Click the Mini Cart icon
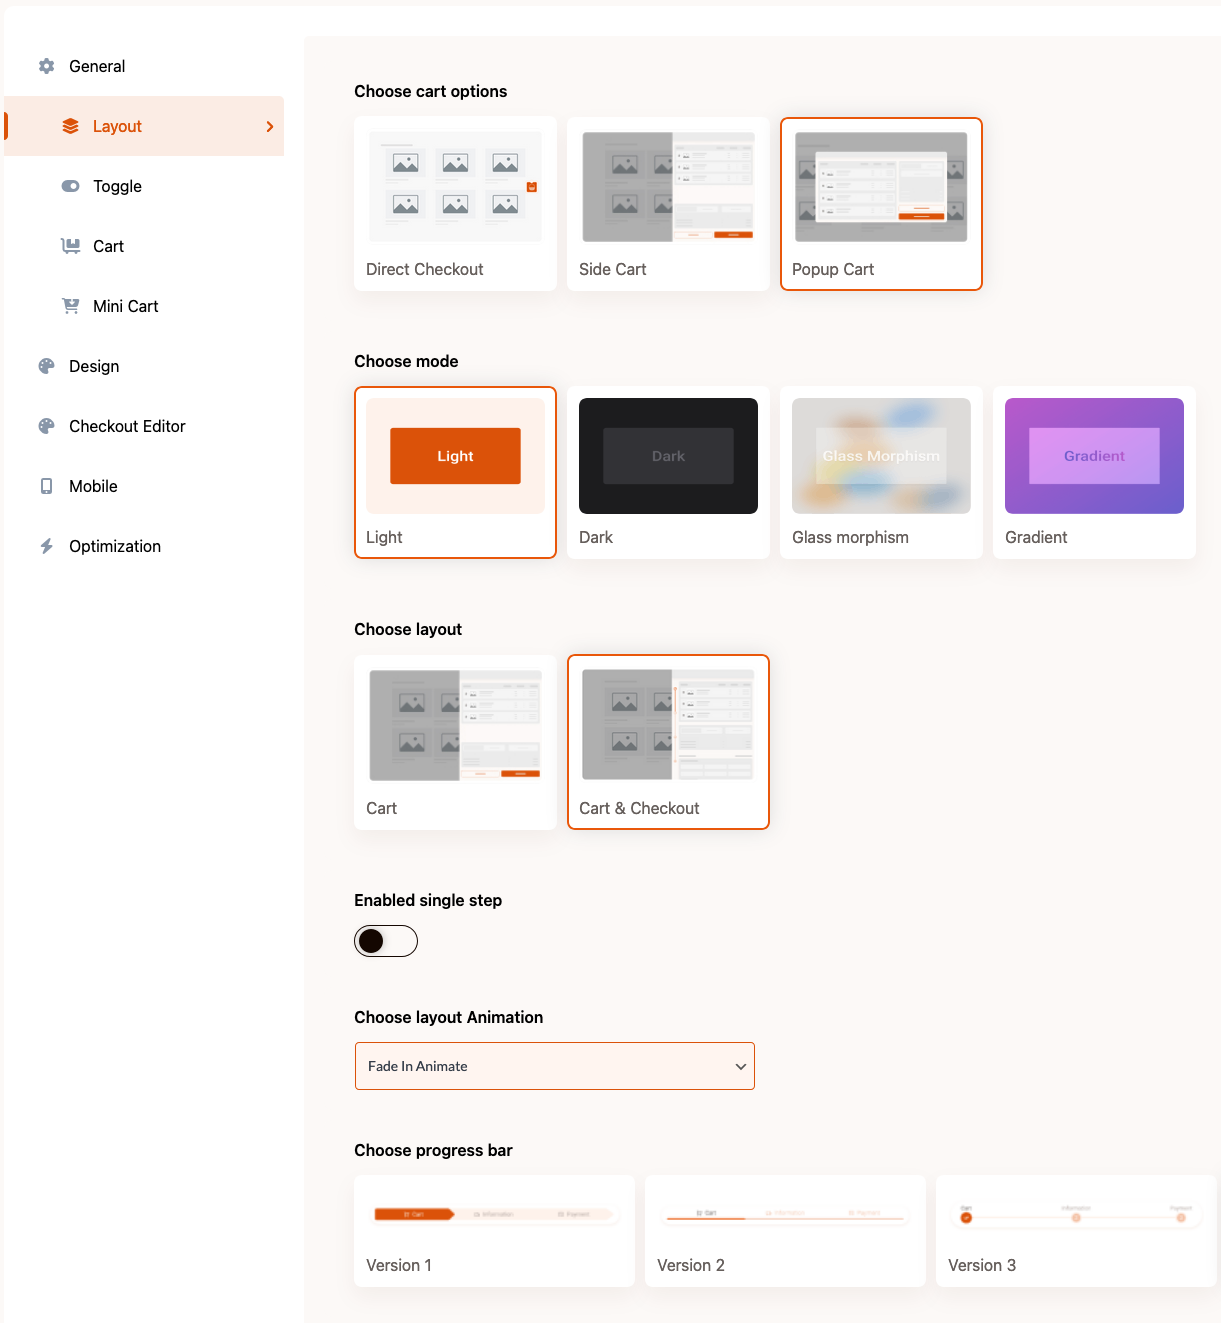 click(x=70, y=306)
